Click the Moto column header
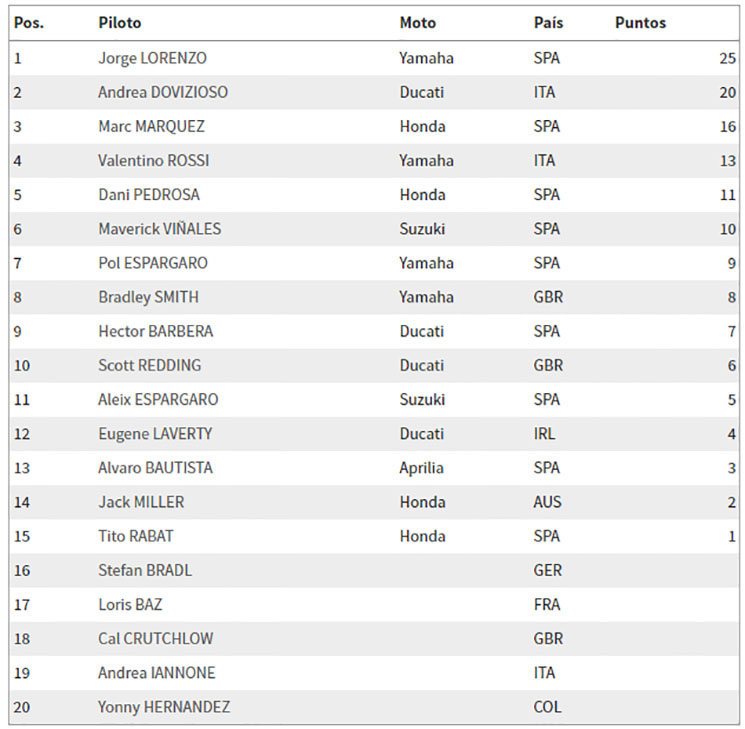Viewport: 745px width, 729px height. [418, 23]
